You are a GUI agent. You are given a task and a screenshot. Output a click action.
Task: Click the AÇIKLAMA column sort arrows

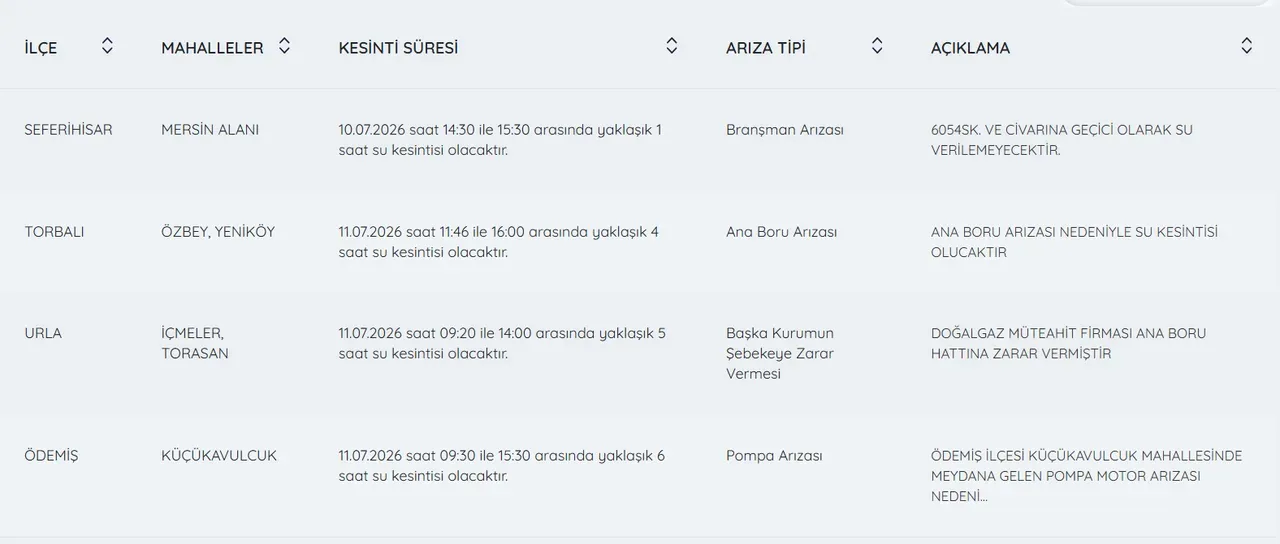point(1246,46)
